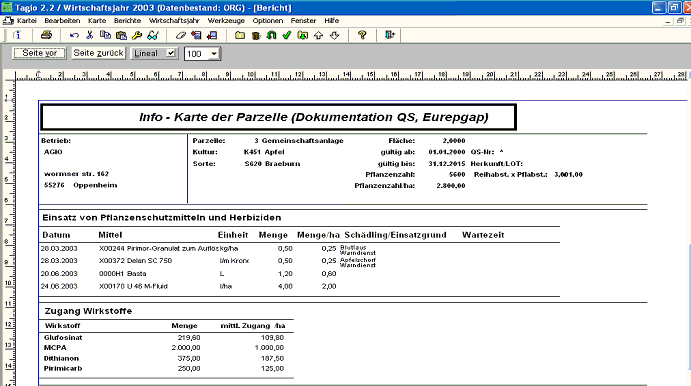The image size is (691, 386).
Task: Click the Tagio application icon in title bar
Action: pyautogui.click(x=7, y=7)
